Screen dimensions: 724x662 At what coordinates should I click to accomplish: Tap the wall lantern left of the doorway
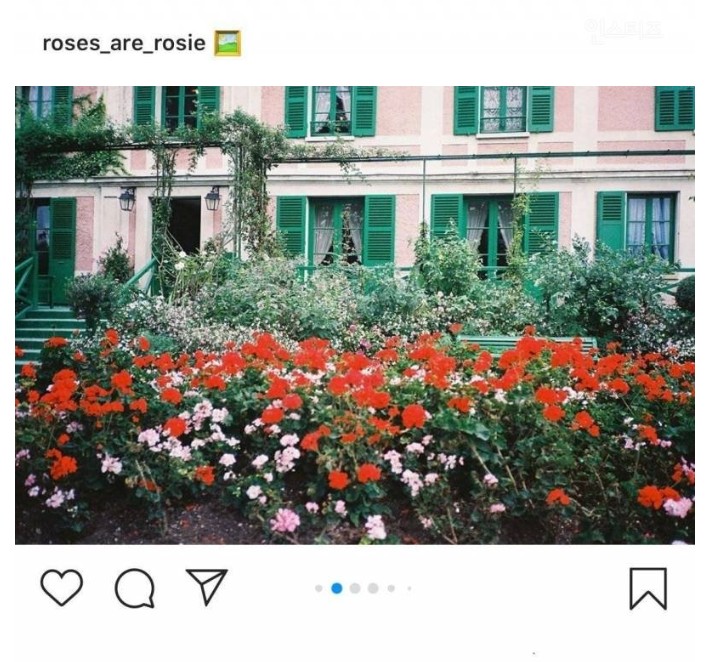[x=127, y=199]
